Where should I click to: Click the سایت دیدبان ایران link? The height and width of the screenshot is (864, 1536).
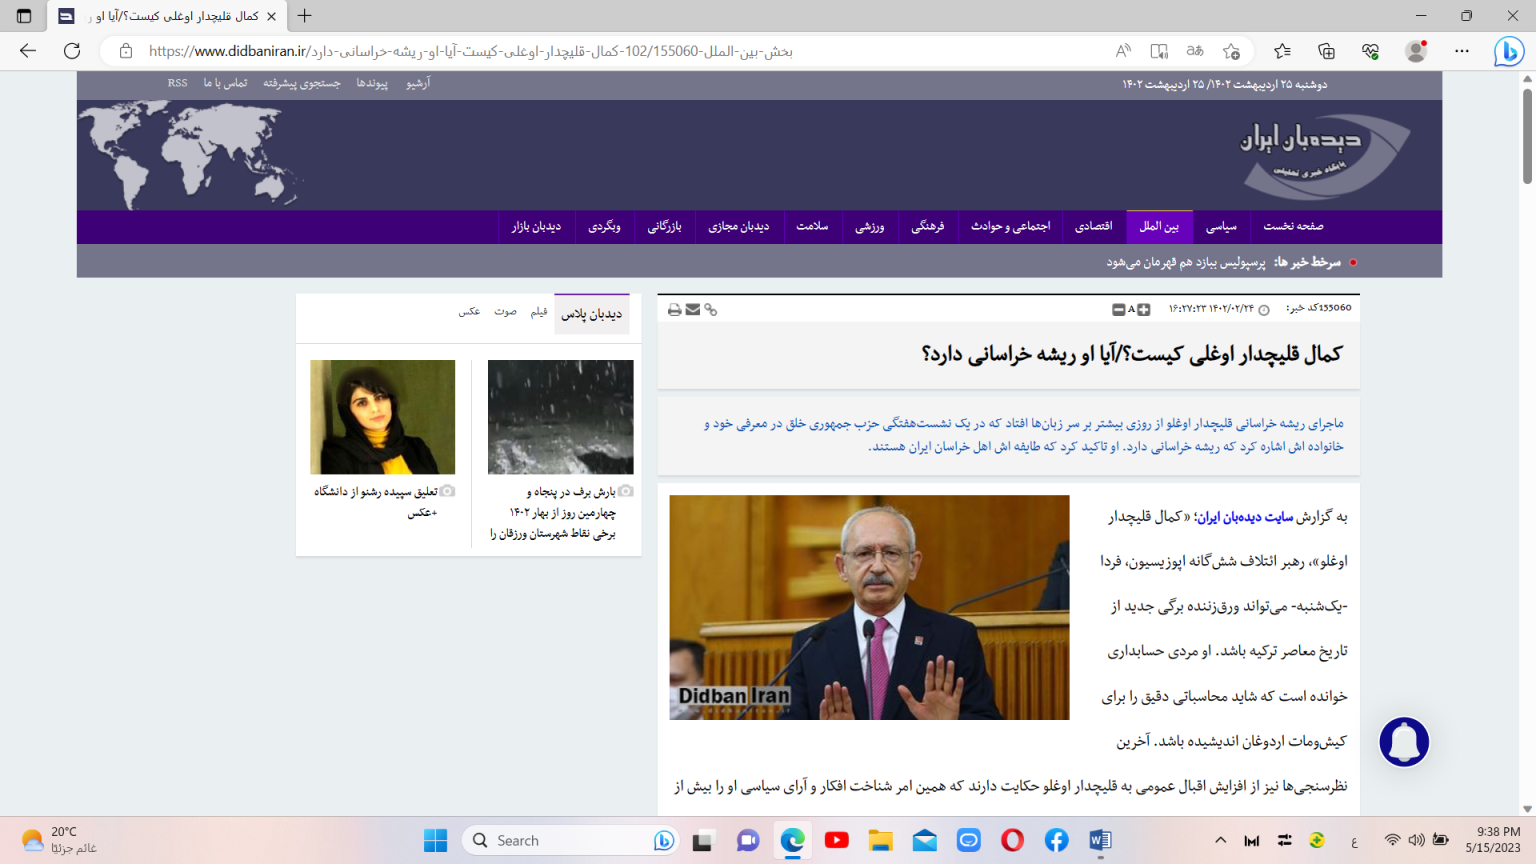[x=1245, y=517]
